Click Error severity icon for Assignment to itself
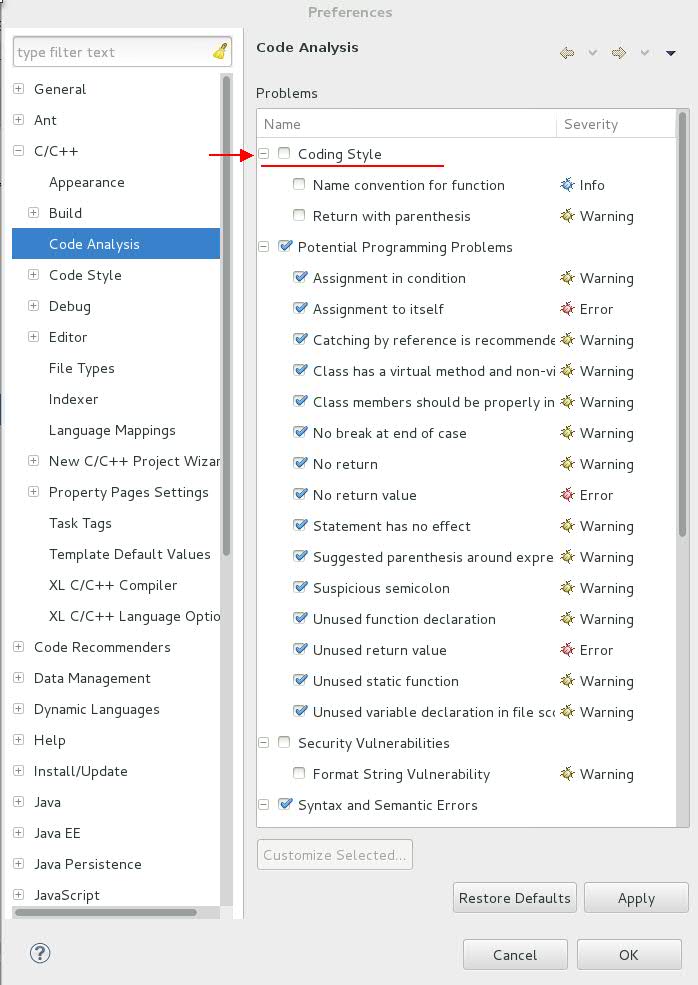This screenshot has width=698, height=985. 568,309
